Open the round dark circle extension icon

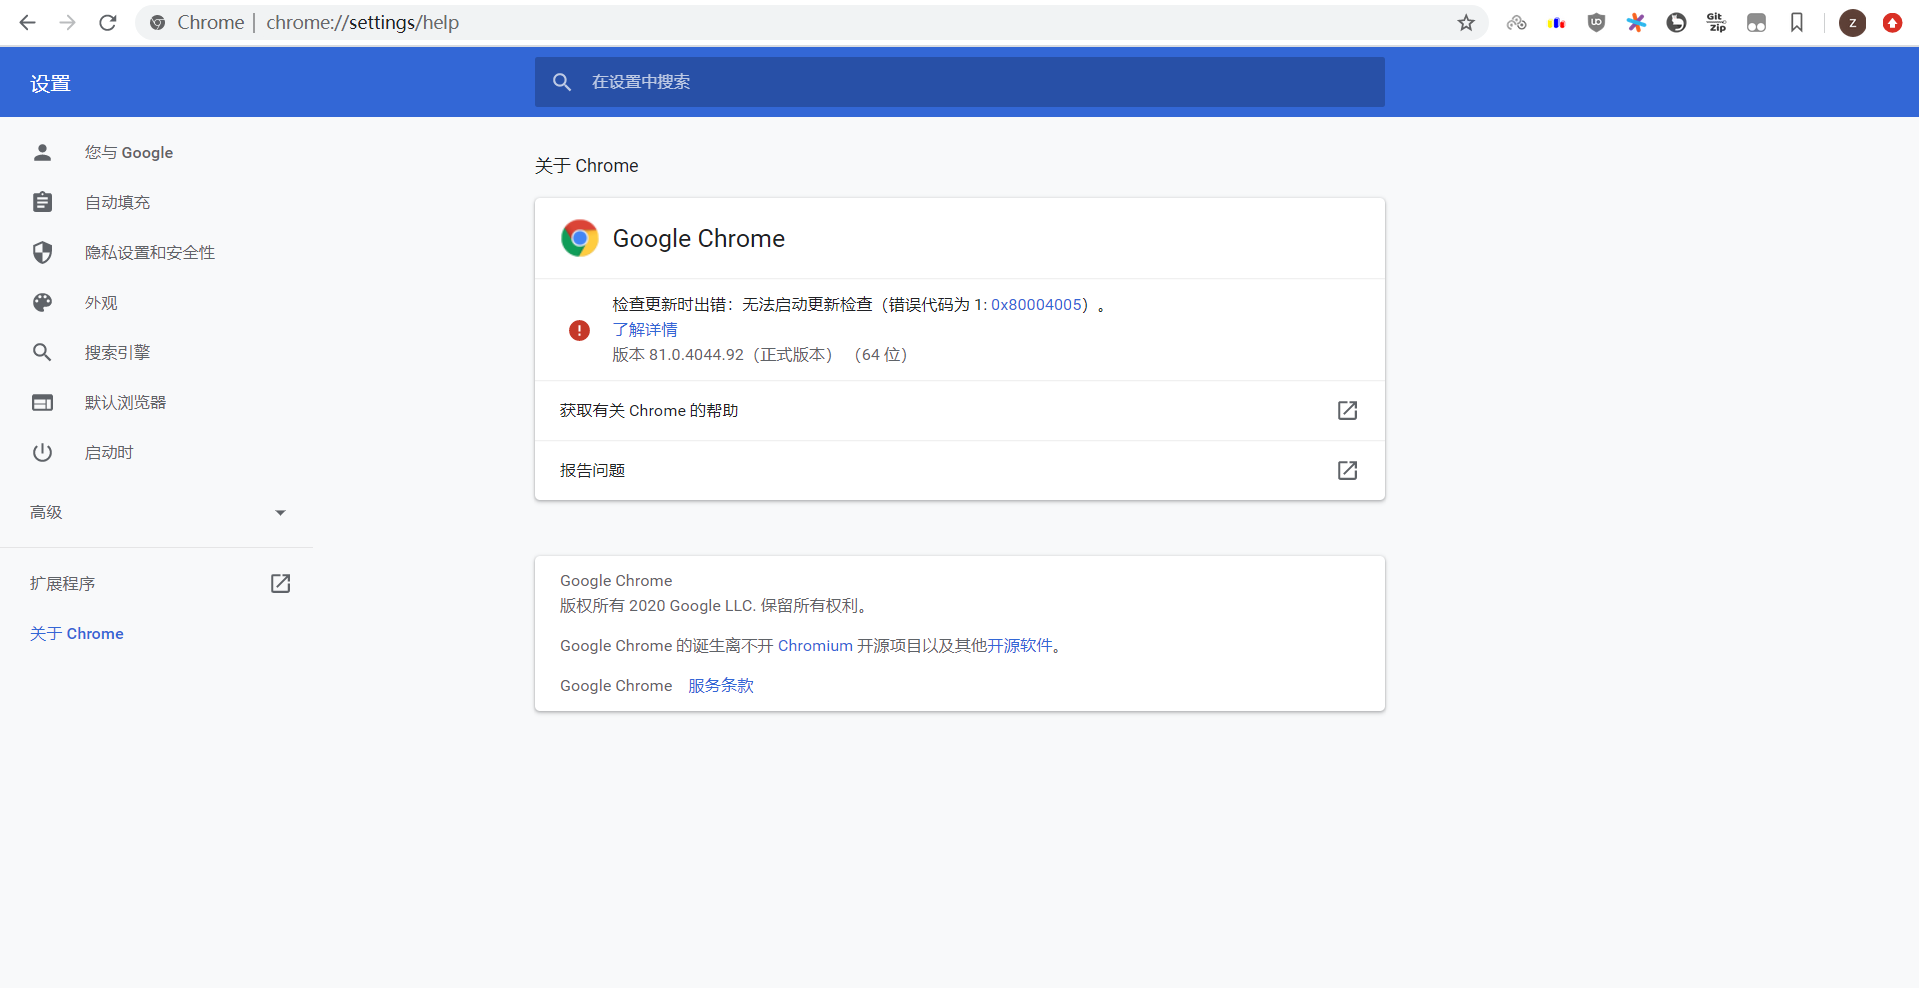1676,22
